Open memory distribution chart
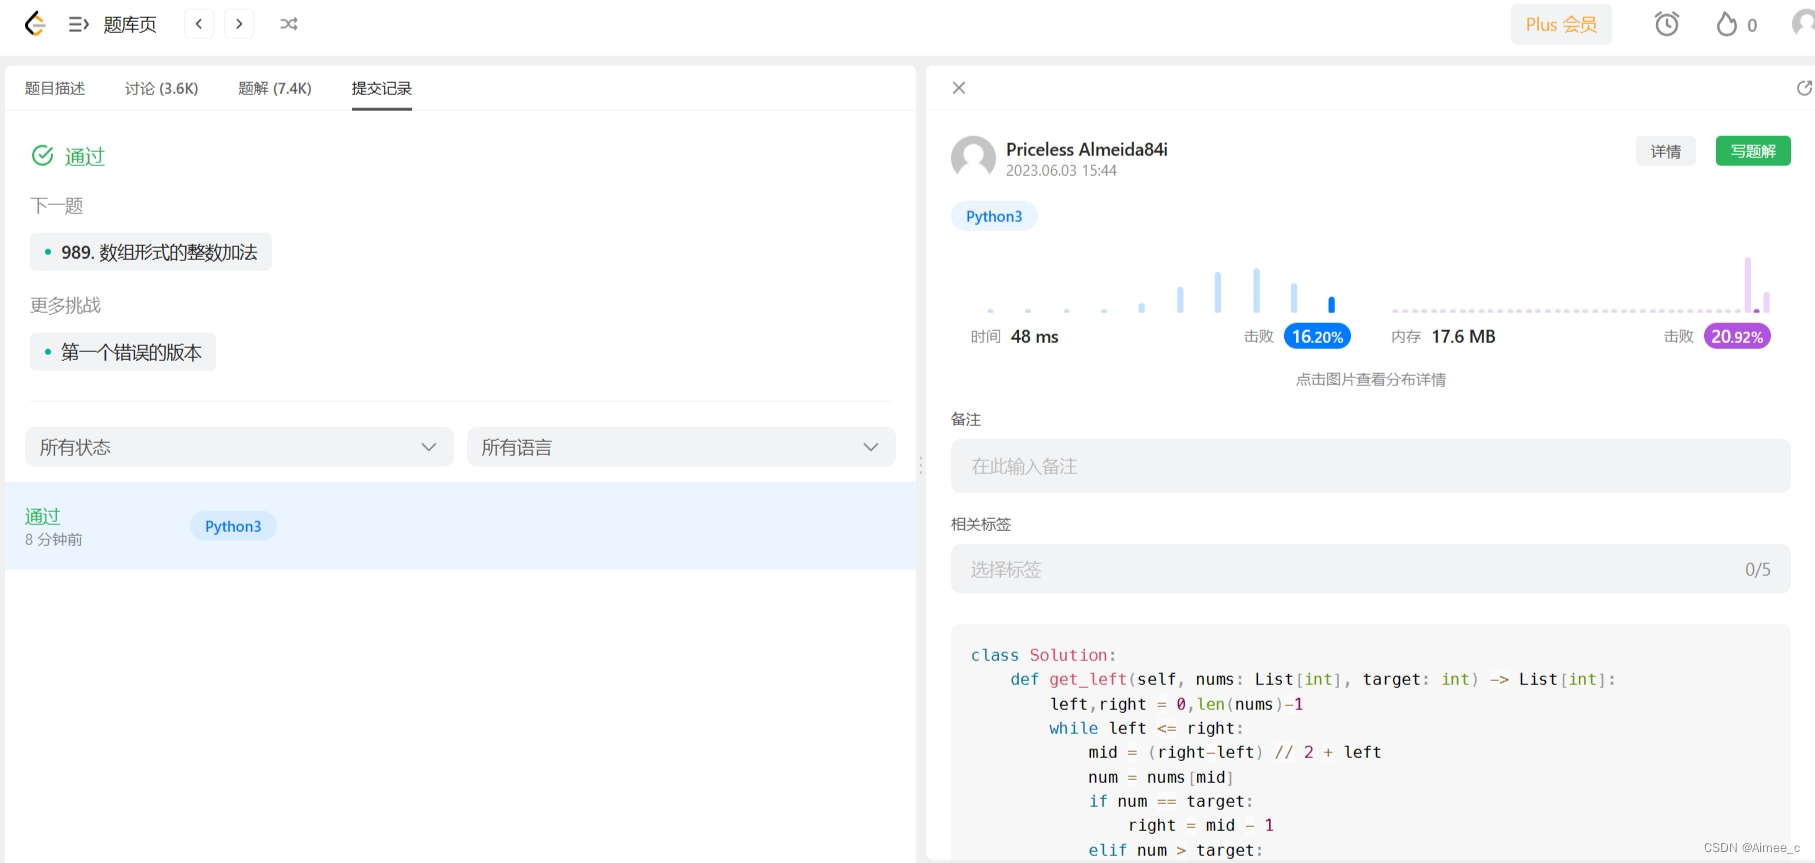This screenshot has width=1815, height=863. point(1581,286)
